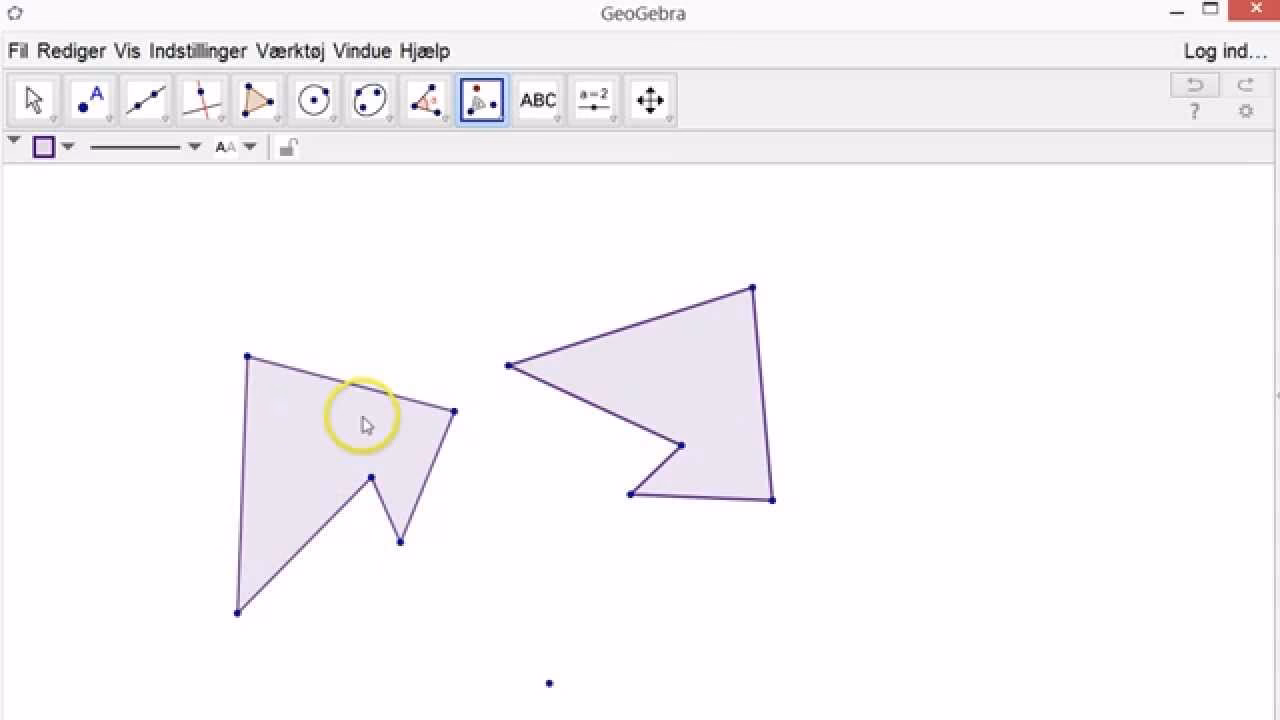Open Move tool's small toolbox arrow
1280x720 pixels.
[x=54, y=119]
